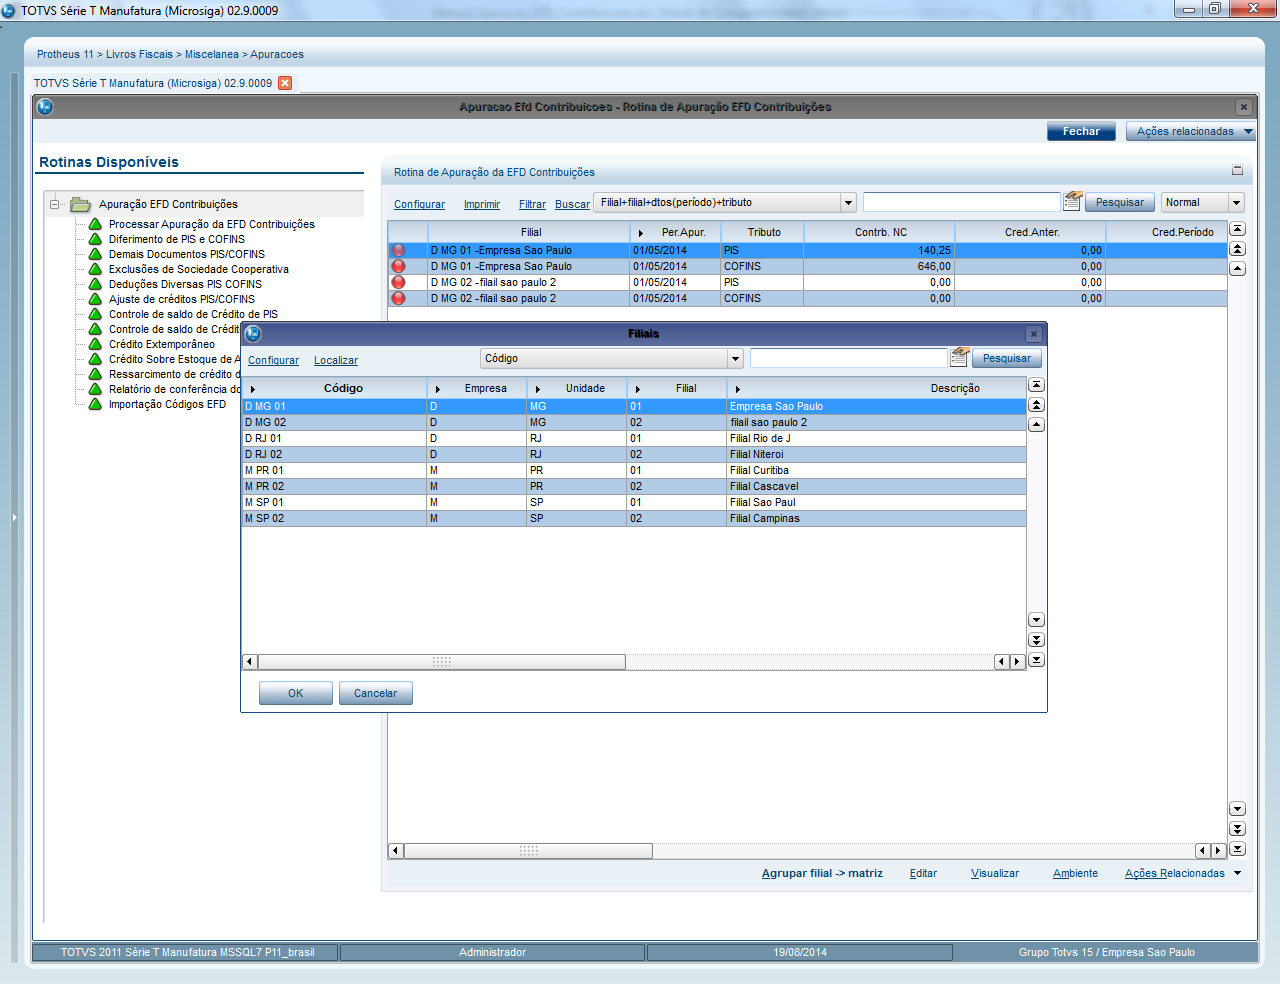This screenshot has width=1280, height=984.
Task: Click the Apuração EFD Contribuições folder icon
Action: 81,204
